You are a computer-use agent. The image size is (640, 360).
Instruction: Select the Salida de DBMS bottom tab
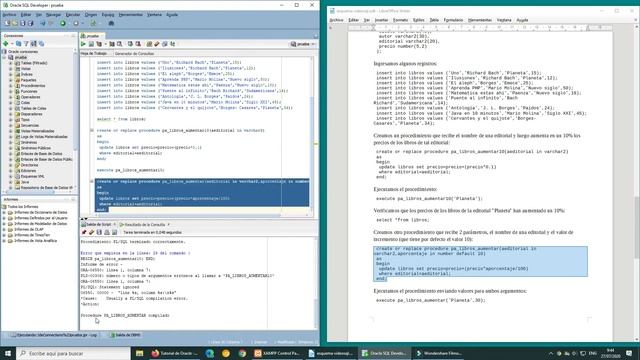click(126, 335)
